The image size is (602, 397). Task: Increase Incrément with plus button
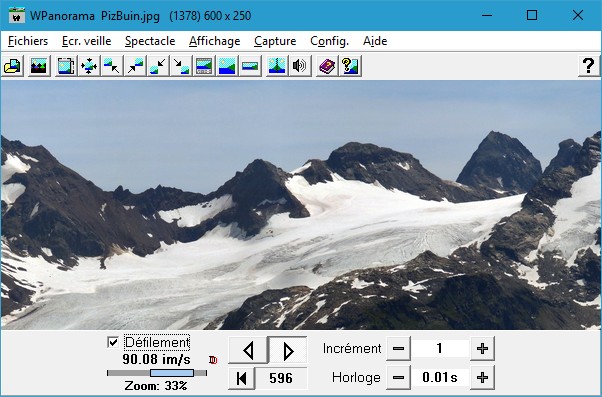482,349
